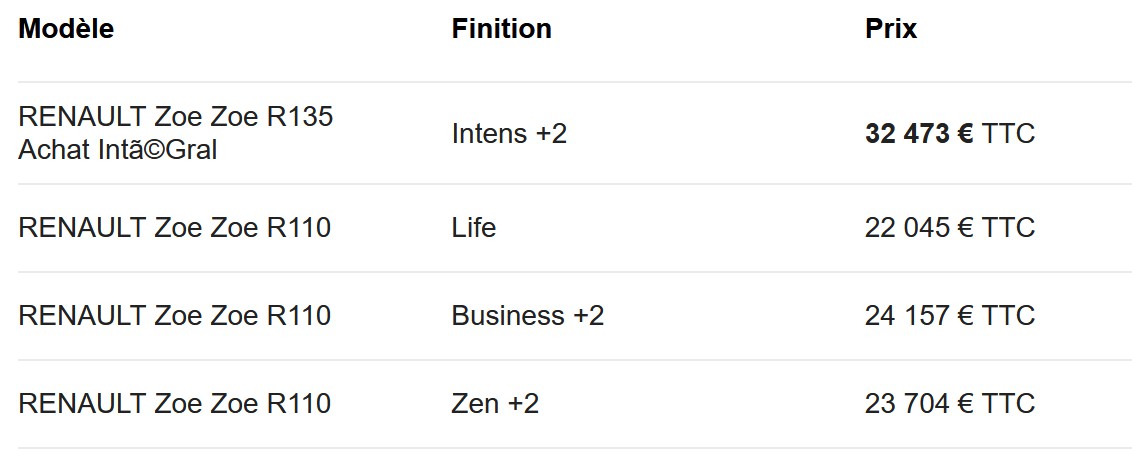Click the 24 157 € amount
Viewport: 1132px width, 473px height.
[918, 316]
